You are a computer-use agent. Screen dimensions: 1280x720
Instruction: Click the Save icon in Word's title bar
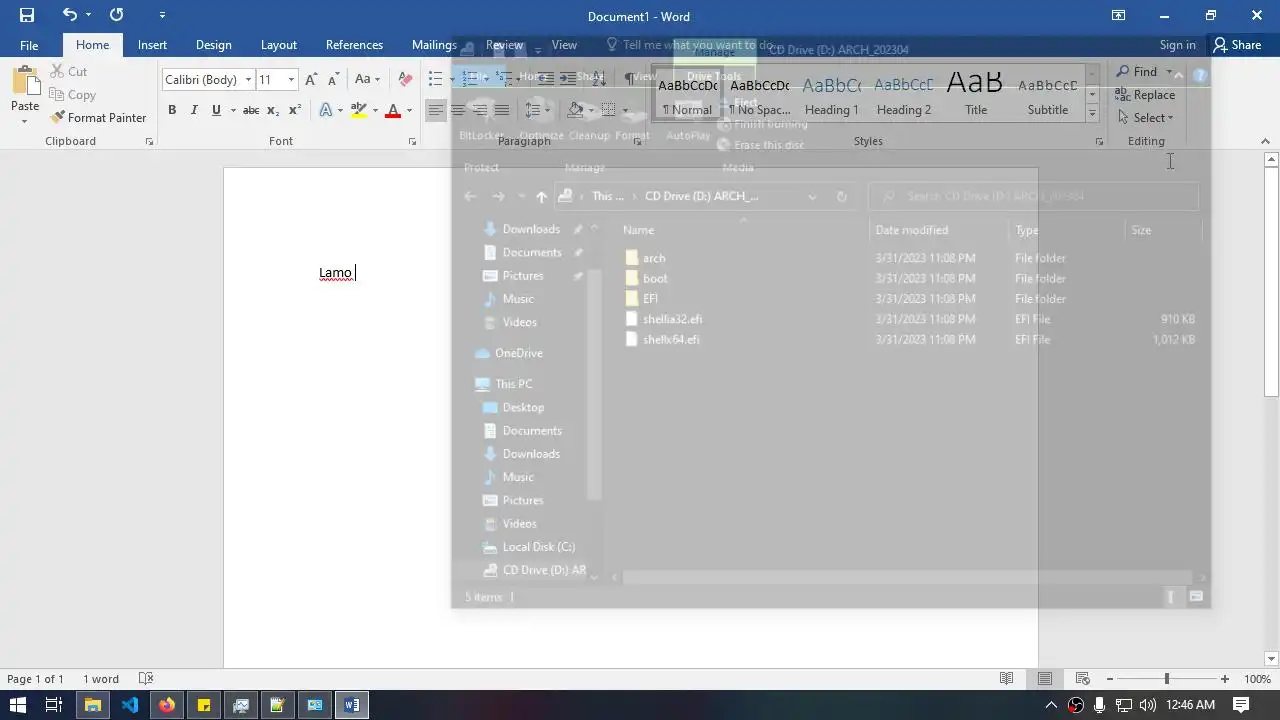click(27, 15)
